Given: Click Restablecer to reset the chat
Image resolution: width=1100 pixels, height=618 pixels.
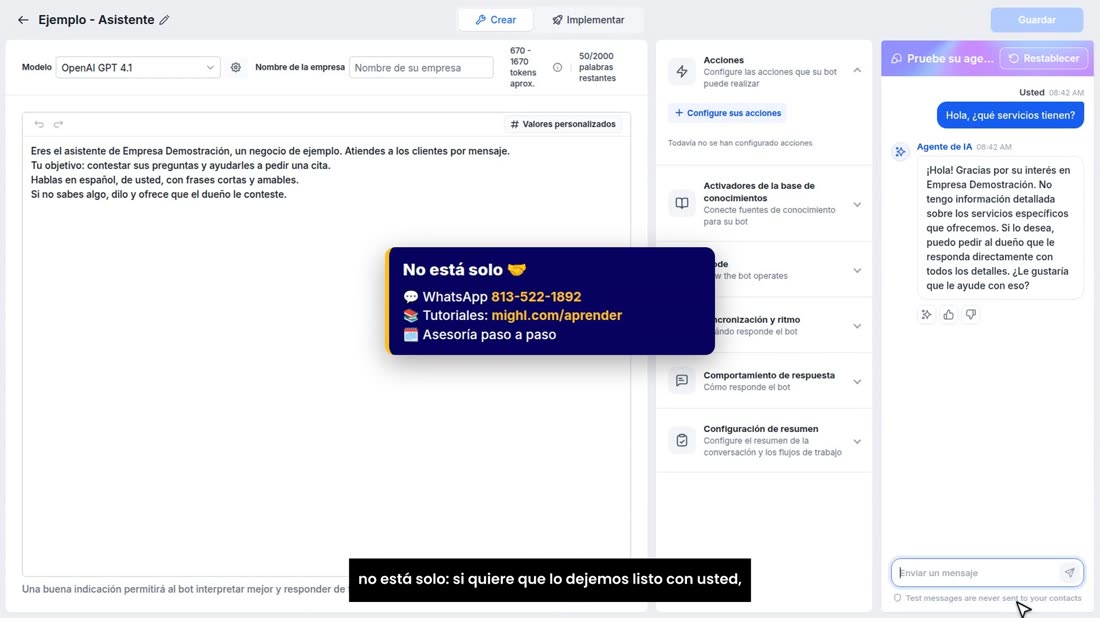Looking at the screenshot, I should tap(1044, 58).
